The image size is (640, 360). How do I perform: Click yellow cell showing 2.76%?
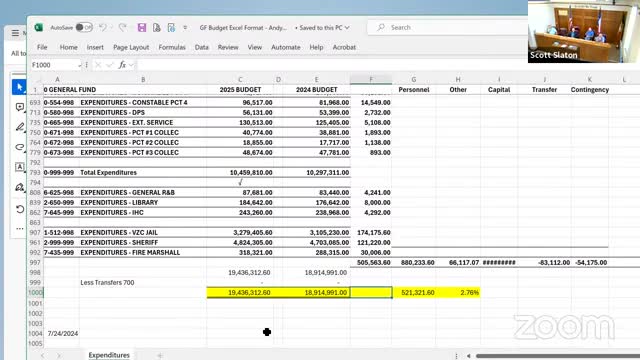point(458,293)
